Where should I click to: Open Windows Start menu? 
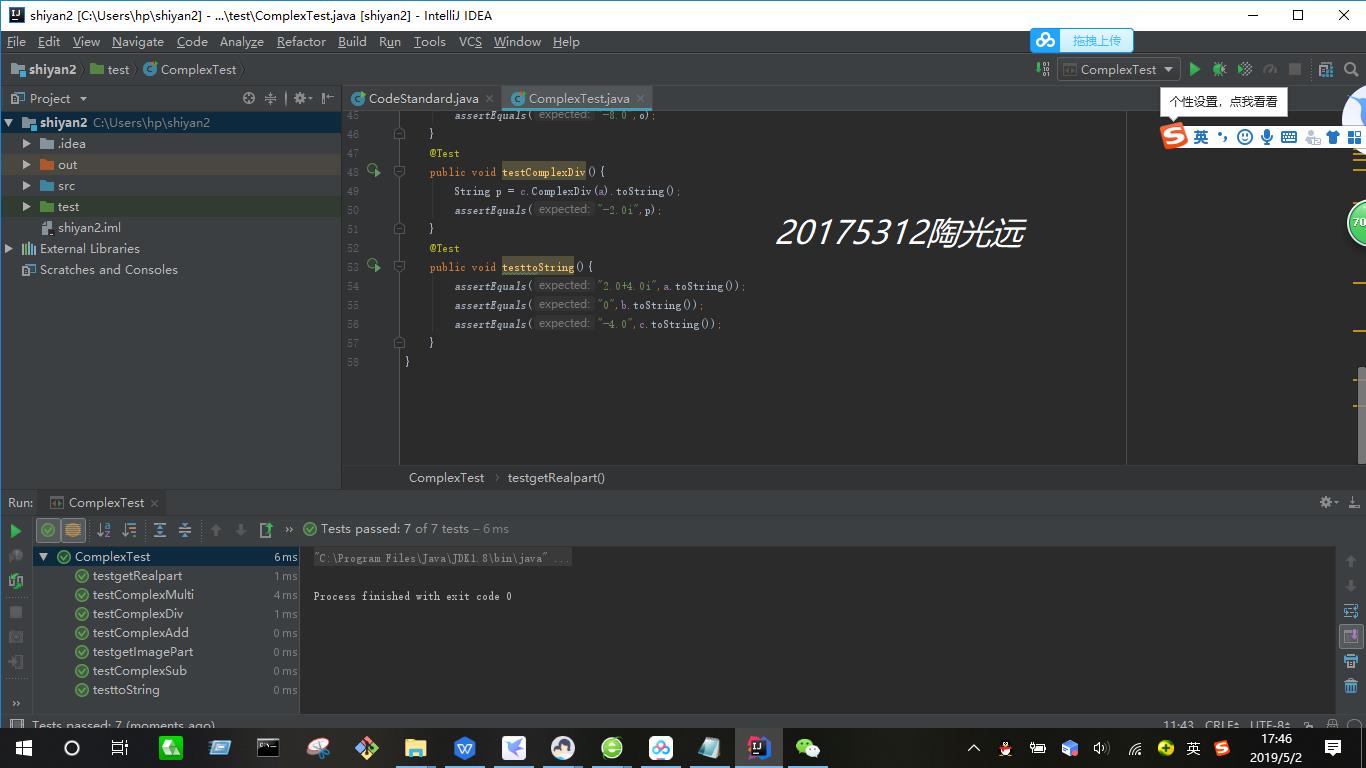coord(23,747)
